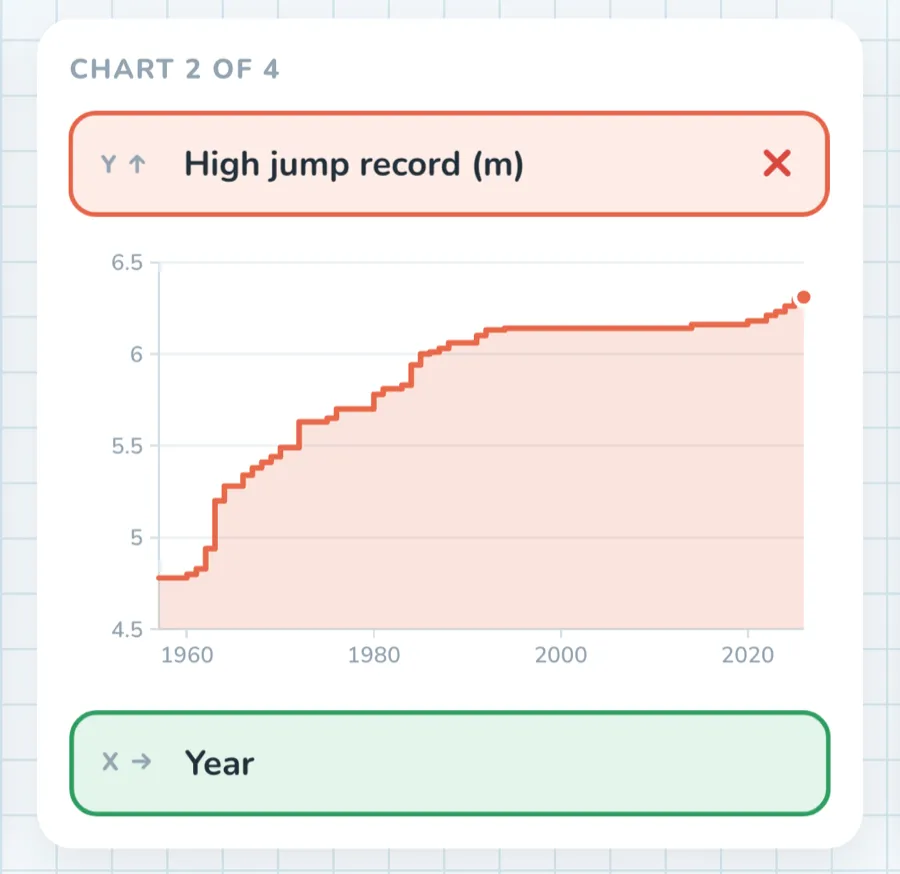Click the Y up-arrow icon
The height and width of the screenshot is (874, 900).
[x=137, y=164]
